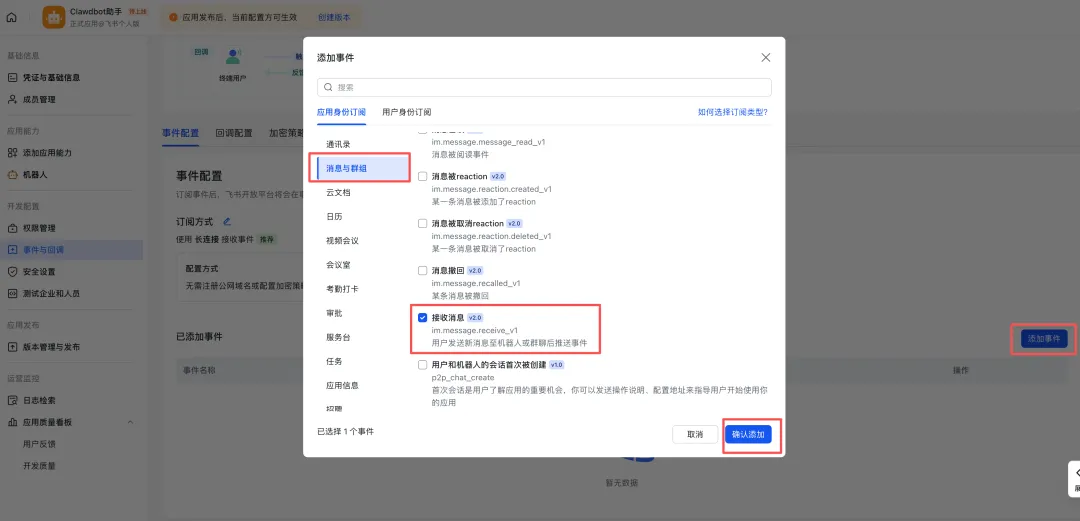This screenshot has height=521, width=1080.
Task: Uncheck the 接收消息 checkbox
Action: [422, 317]
